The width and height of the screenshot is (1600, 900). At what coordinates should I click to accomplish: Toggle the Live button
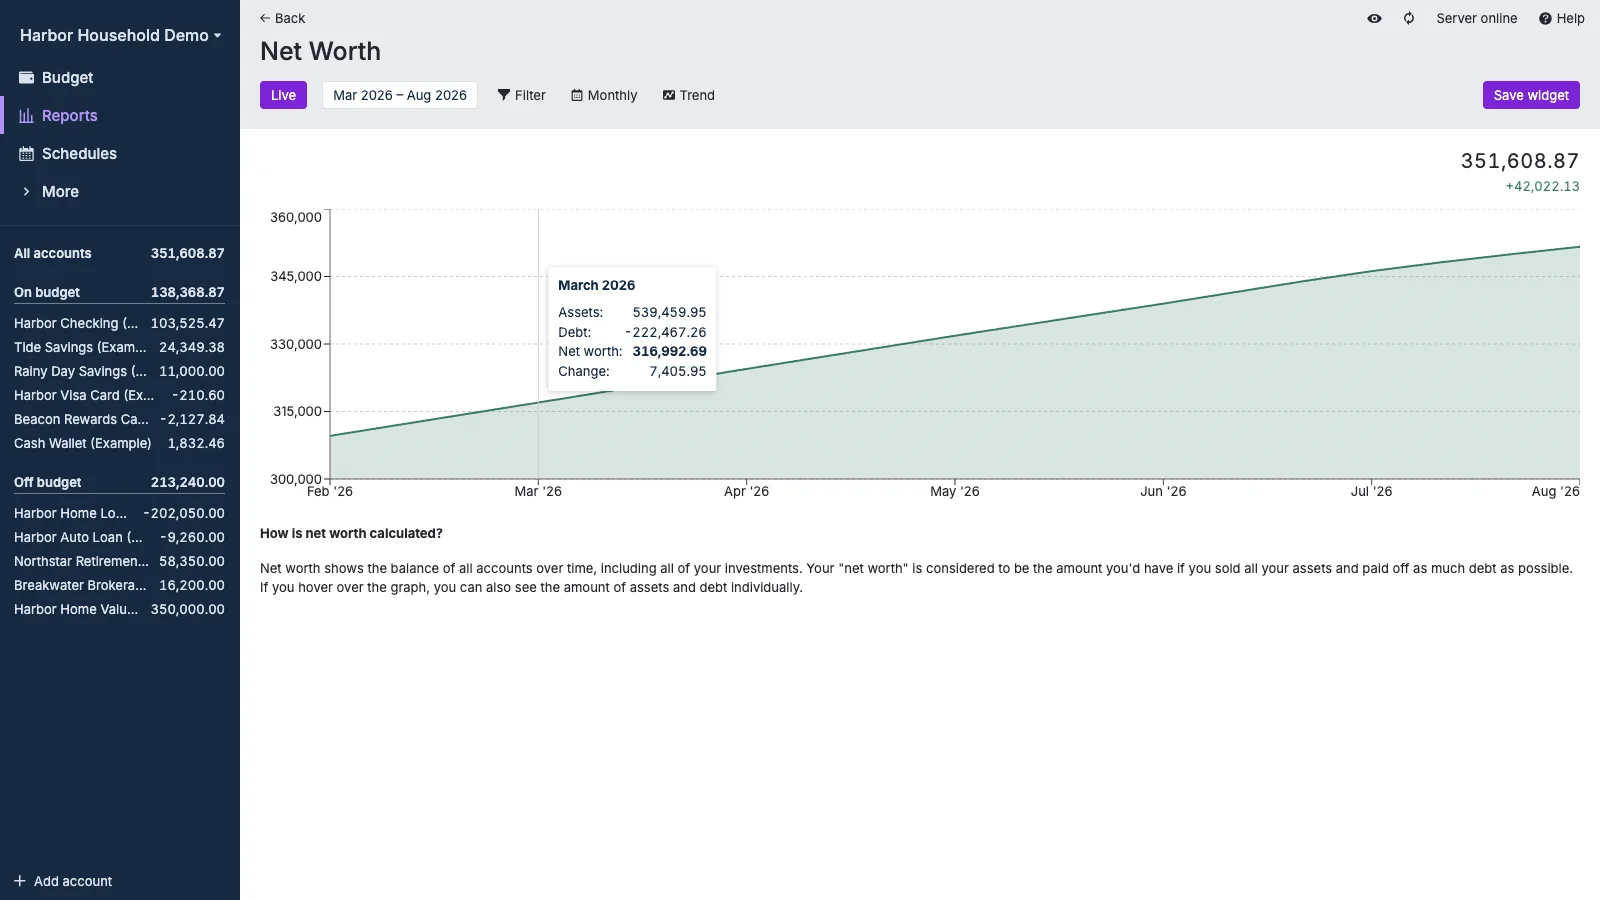click(x=283, y=95)
